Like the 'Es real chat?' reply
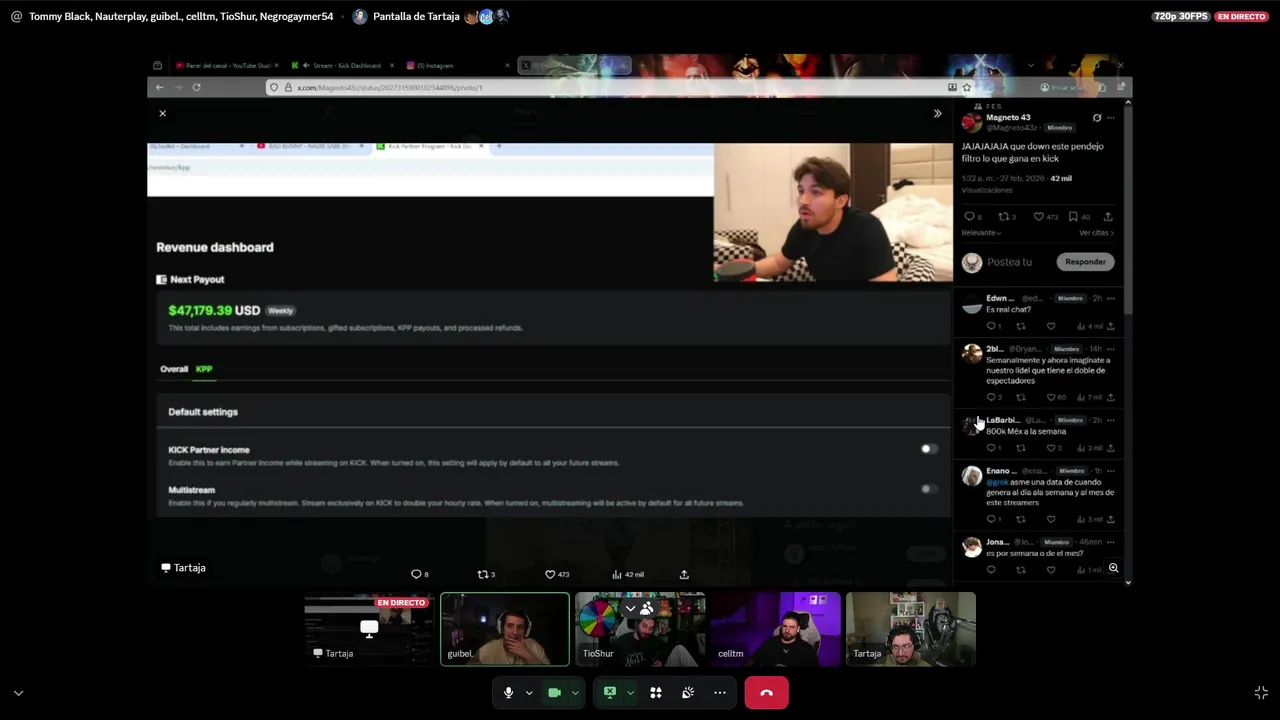 (x=1050, y=326)
